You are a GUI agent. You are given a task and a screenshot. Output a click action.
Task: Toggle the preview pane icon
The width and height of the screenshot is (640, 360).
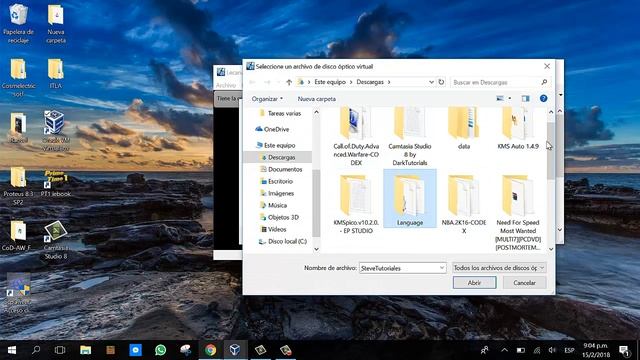(x=526, y=98)
